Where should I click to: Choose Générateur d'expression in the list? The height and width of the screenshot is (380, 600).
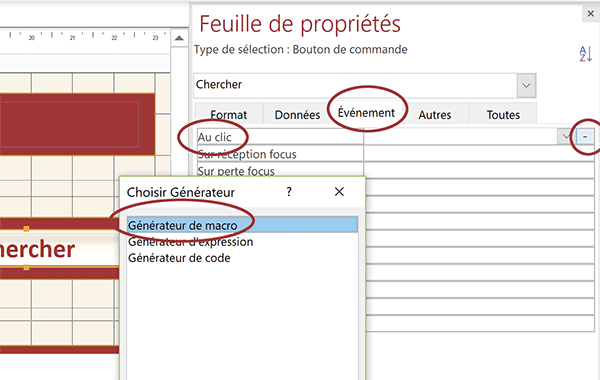(191, 242)
